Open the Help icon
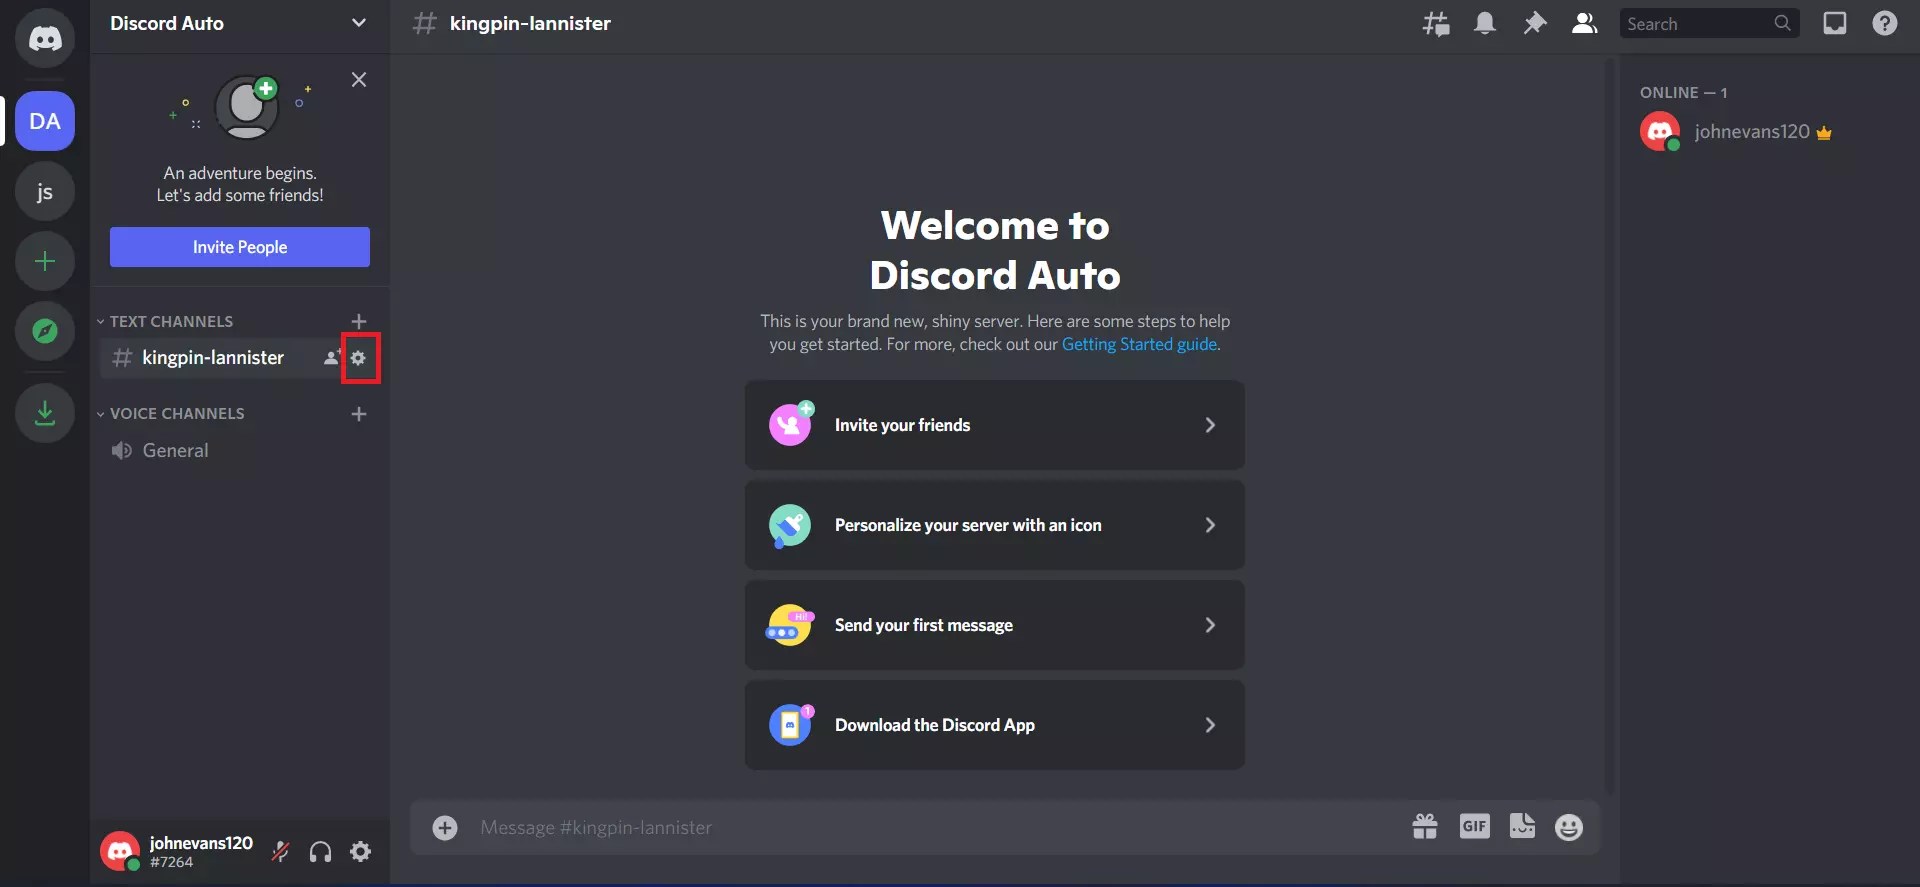 [x=1885, y=23]
